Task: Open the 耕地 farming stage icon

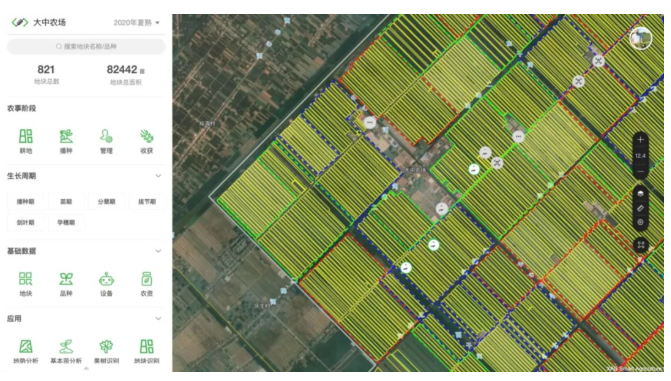Action: [x=26, y=137]
